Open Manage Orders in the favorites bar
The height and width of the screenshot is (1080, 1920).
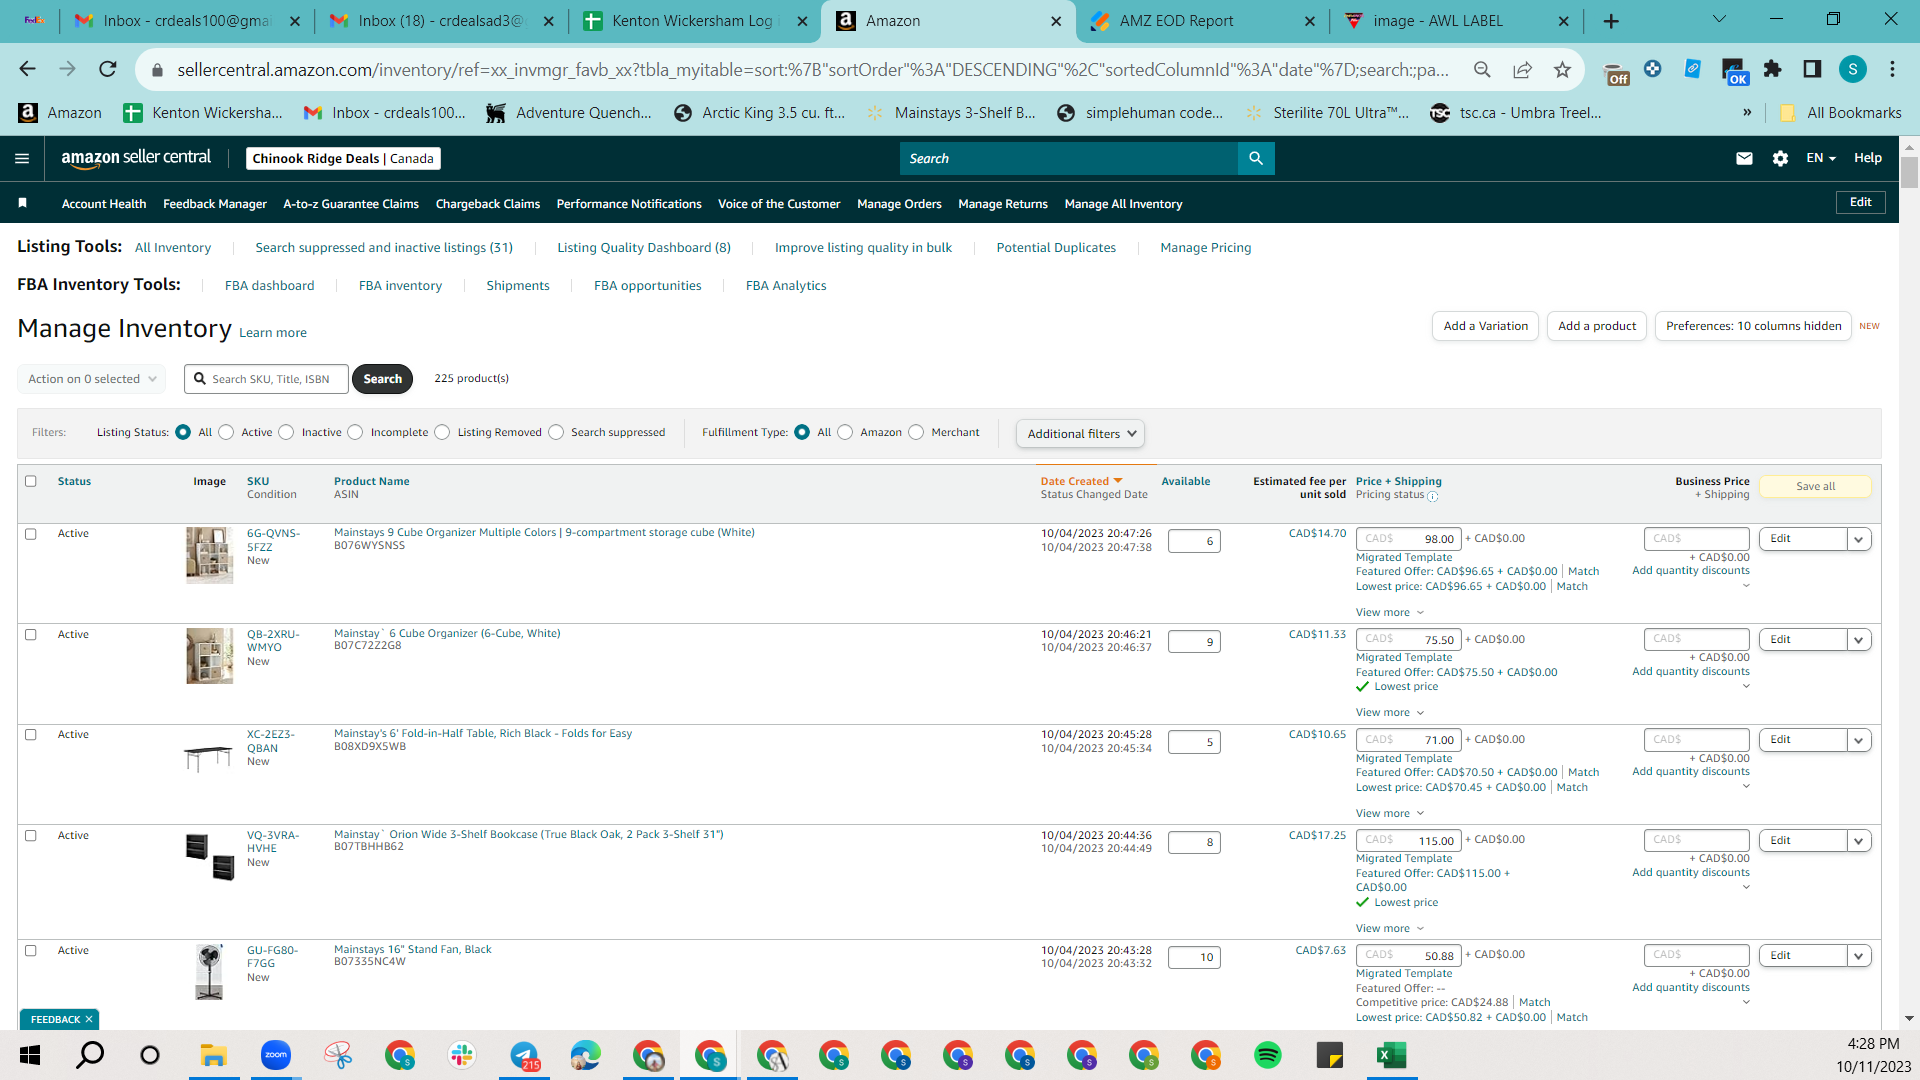(899, 203)
